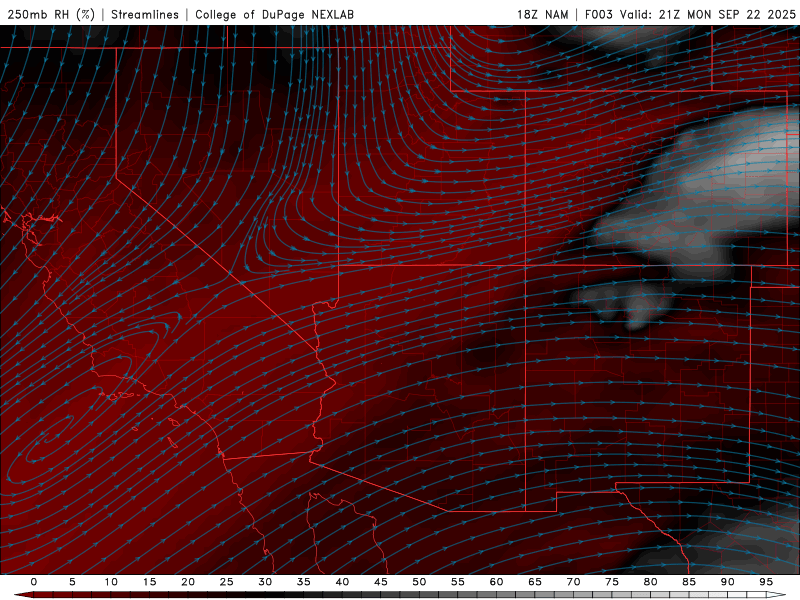Click the '65' color scale label
Viewport: 800px width, 600px height.
pyautogui.click(x=535, y=582)
